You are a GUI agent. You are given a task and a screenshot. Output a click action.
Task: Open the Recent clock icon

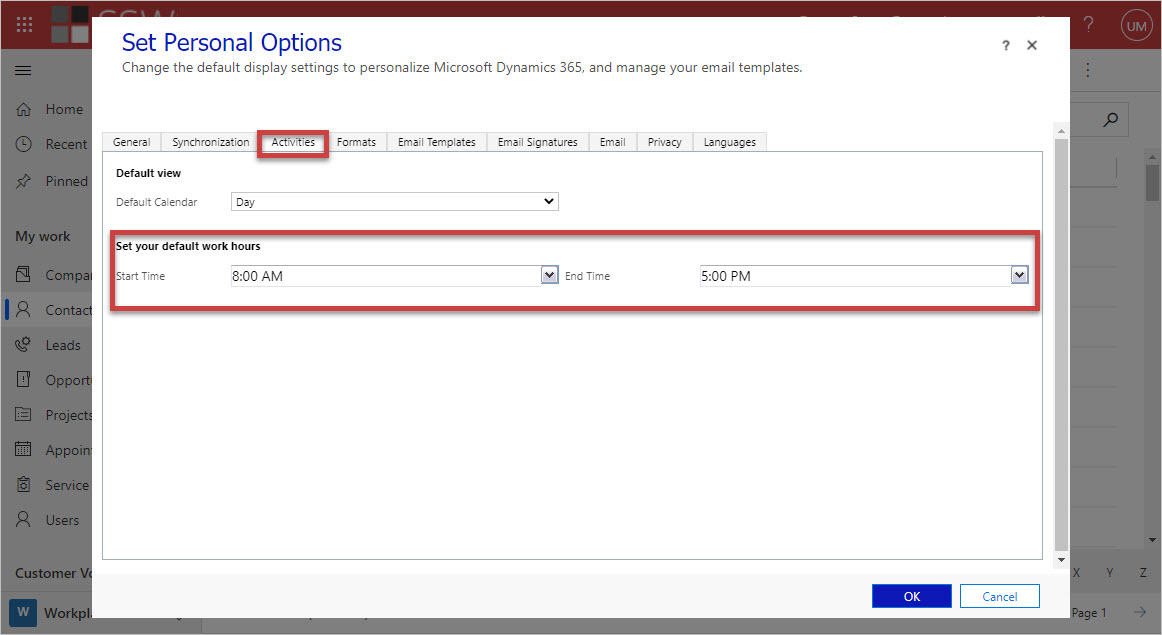tap(24, 144)
